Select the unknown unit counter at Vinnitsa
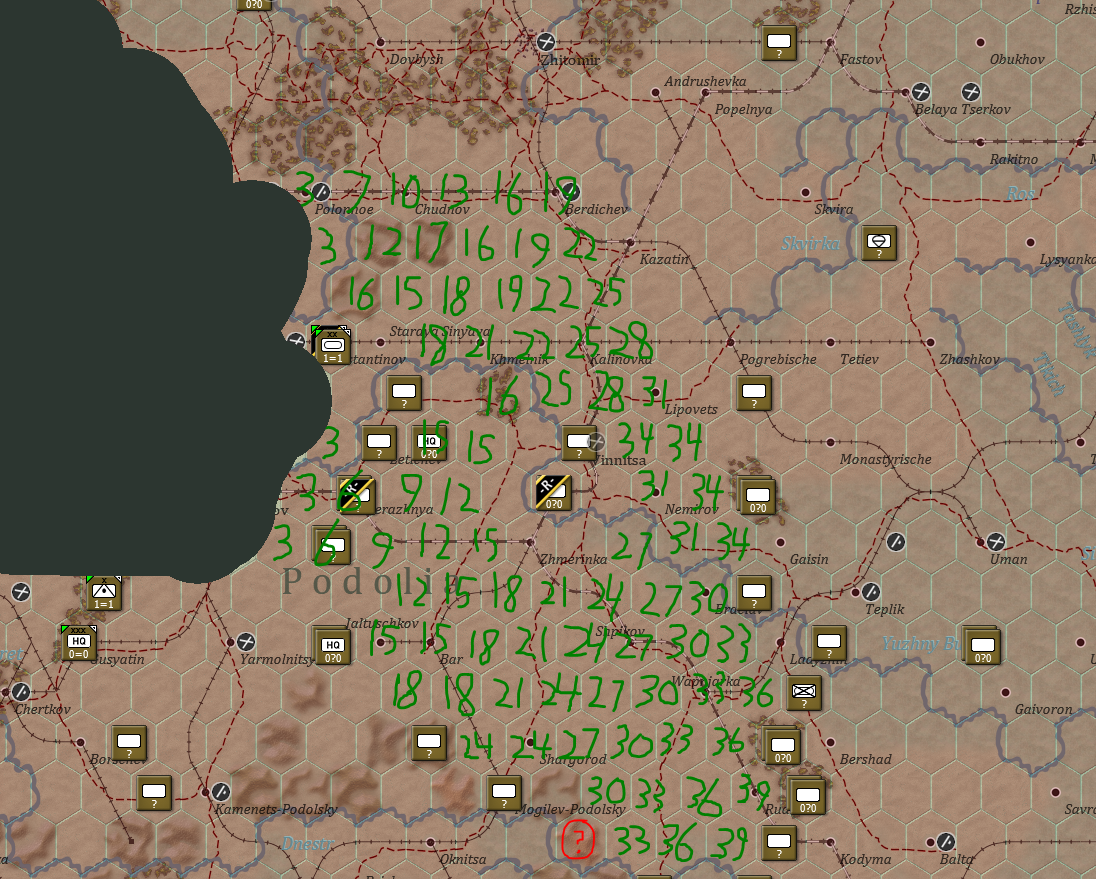Screen dimensions: 1096x879 coord(579,443)
